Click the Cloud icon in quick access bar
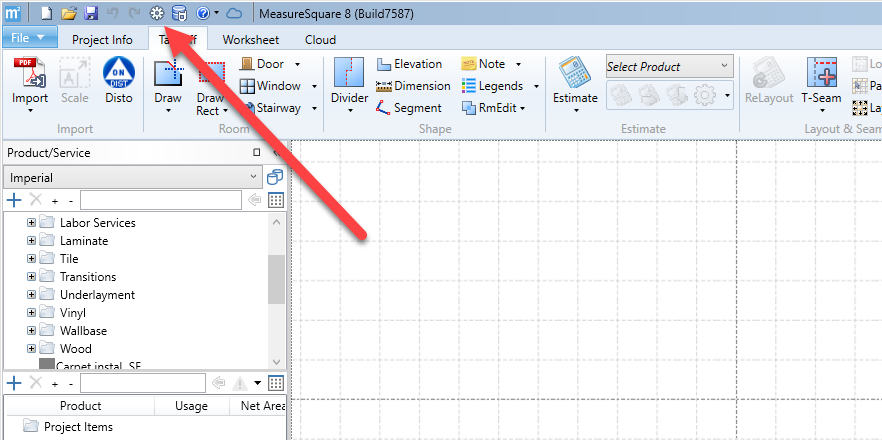Viewport: 882px width, 440px height. [233, 13]
